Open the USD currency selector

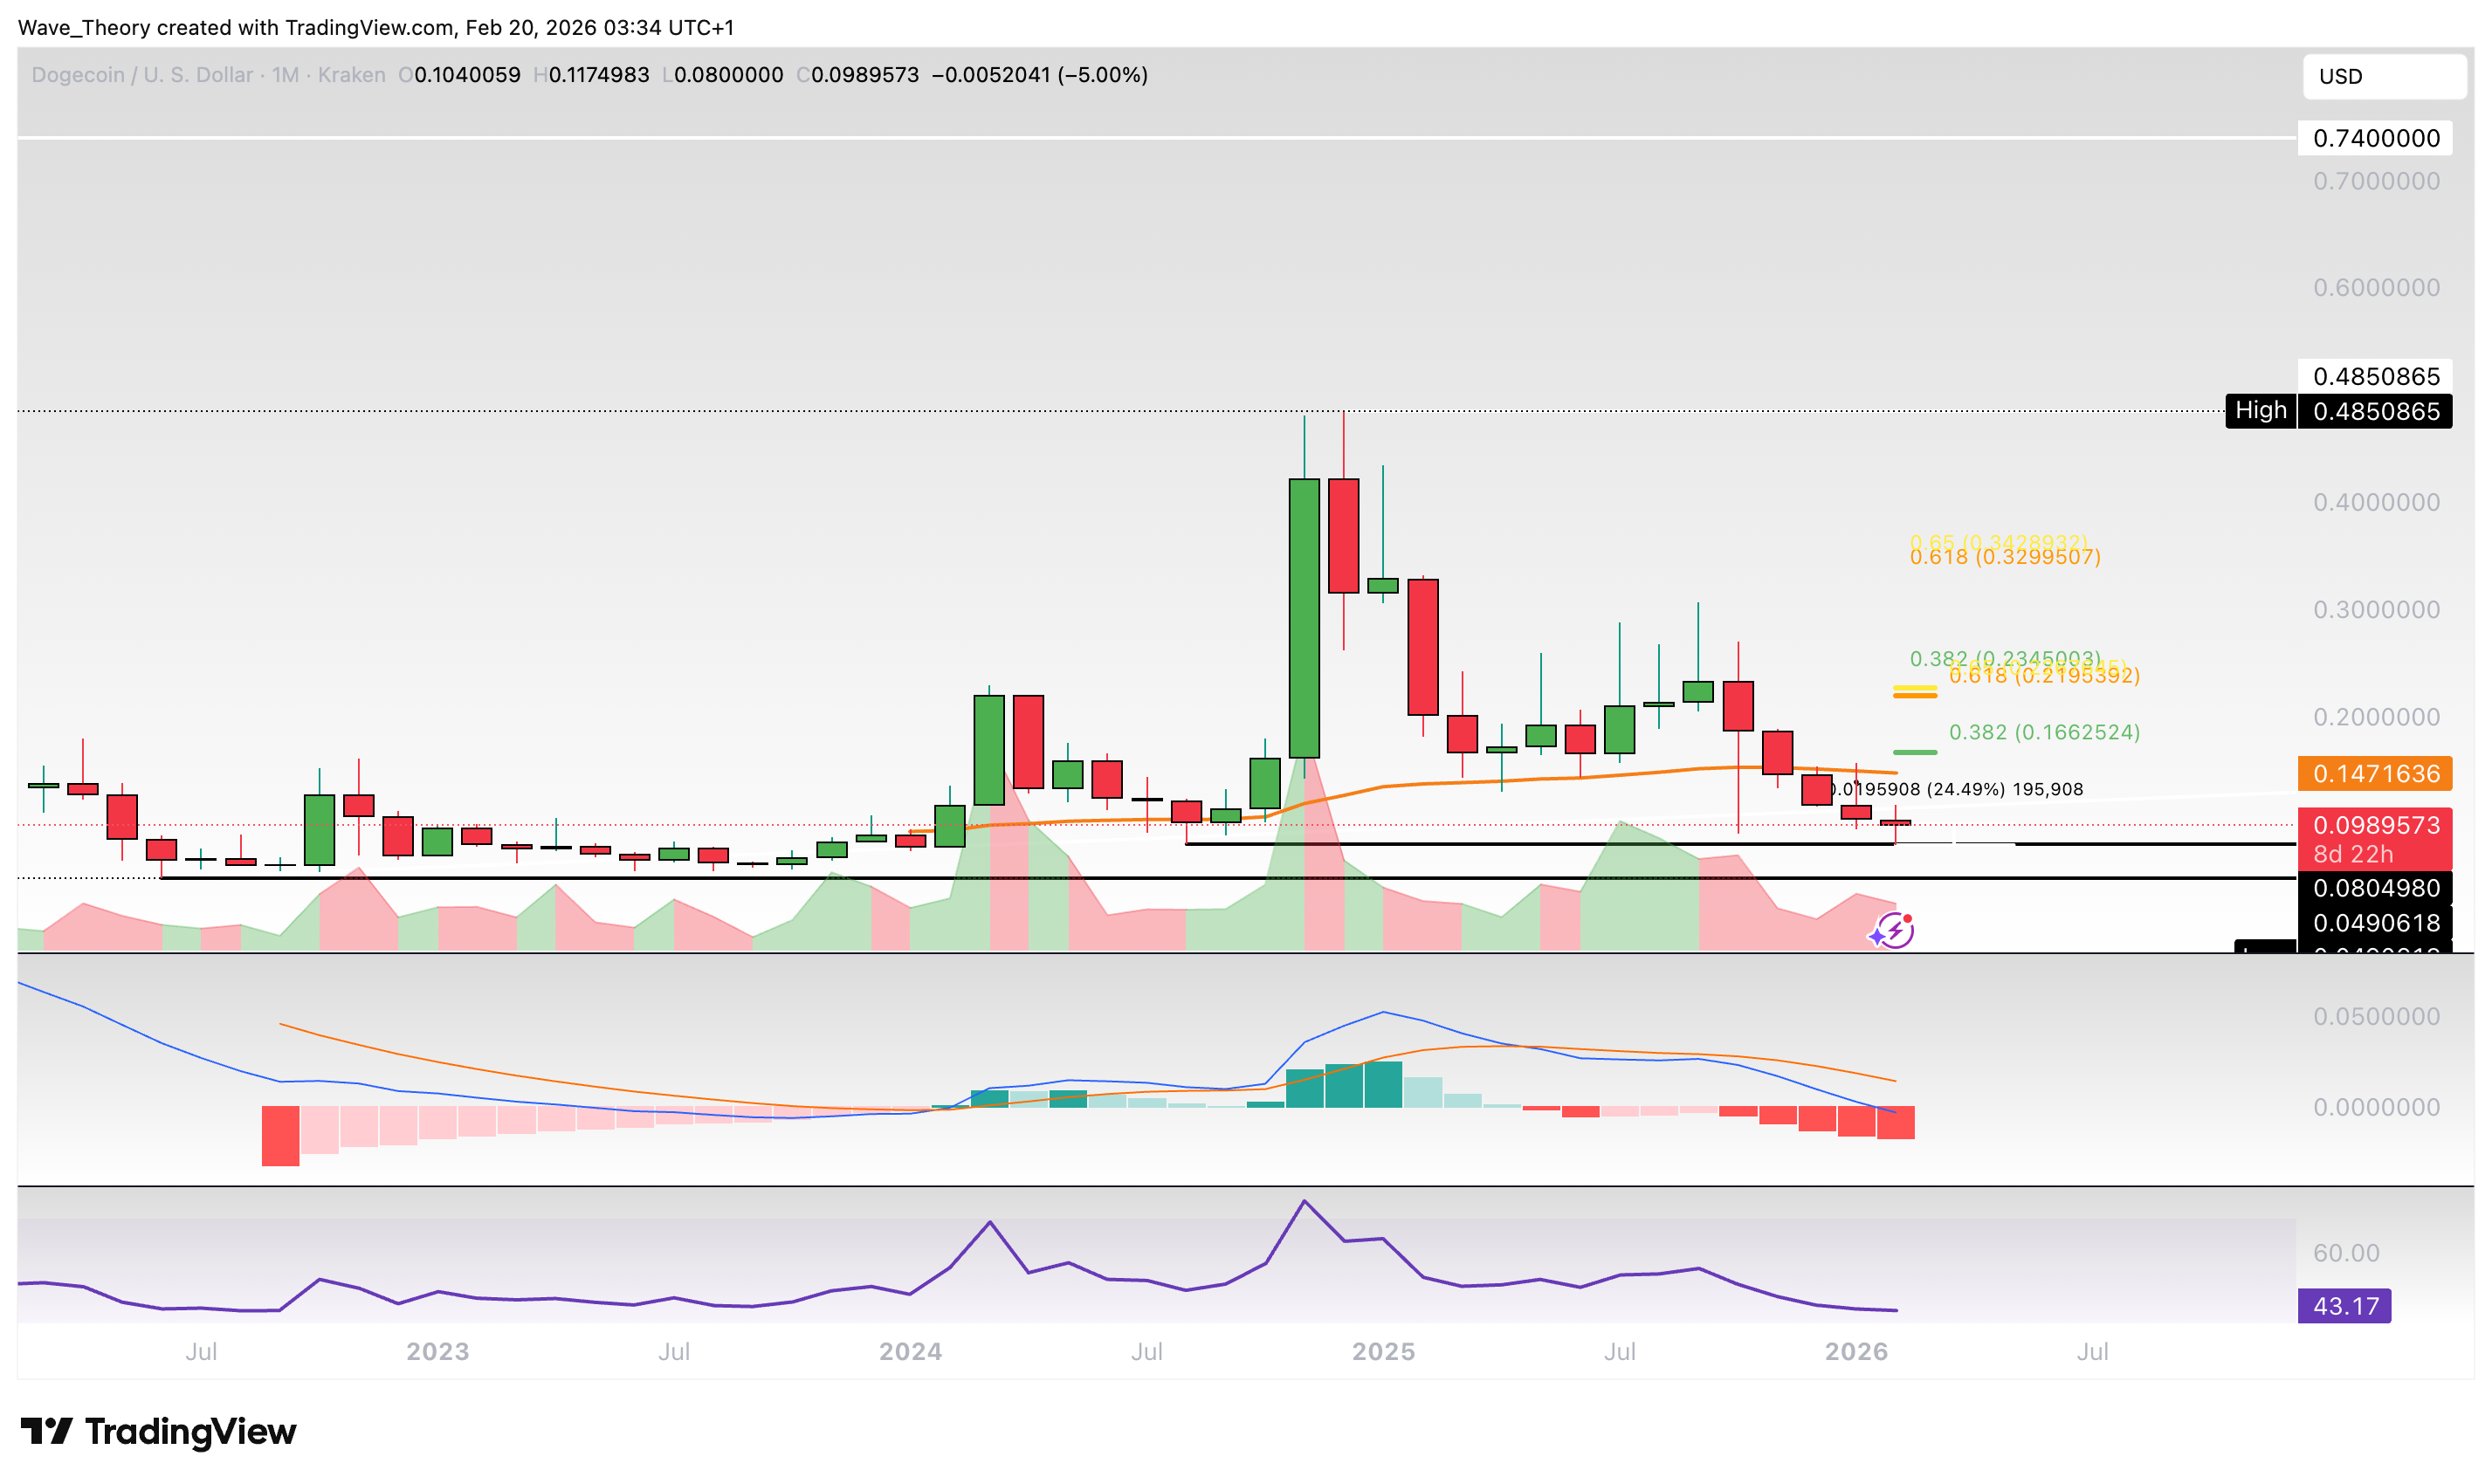coord(2385,77)
